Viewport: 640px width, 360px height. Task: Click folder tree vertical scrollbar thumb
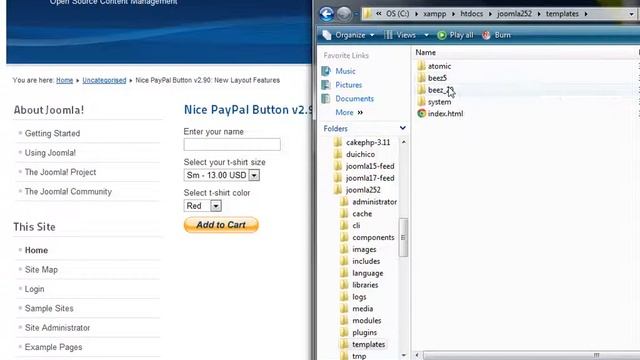(403, 237)
